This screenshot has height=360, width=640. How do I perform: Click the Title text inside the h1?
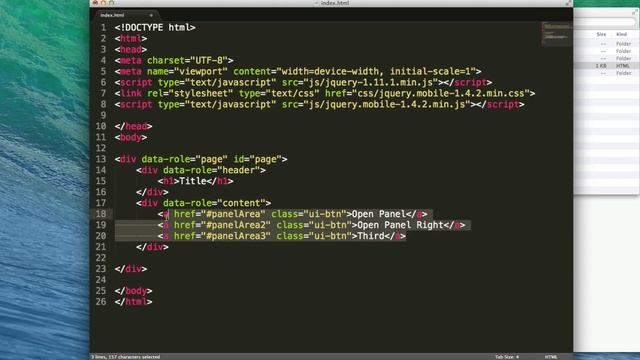point(193,181)
